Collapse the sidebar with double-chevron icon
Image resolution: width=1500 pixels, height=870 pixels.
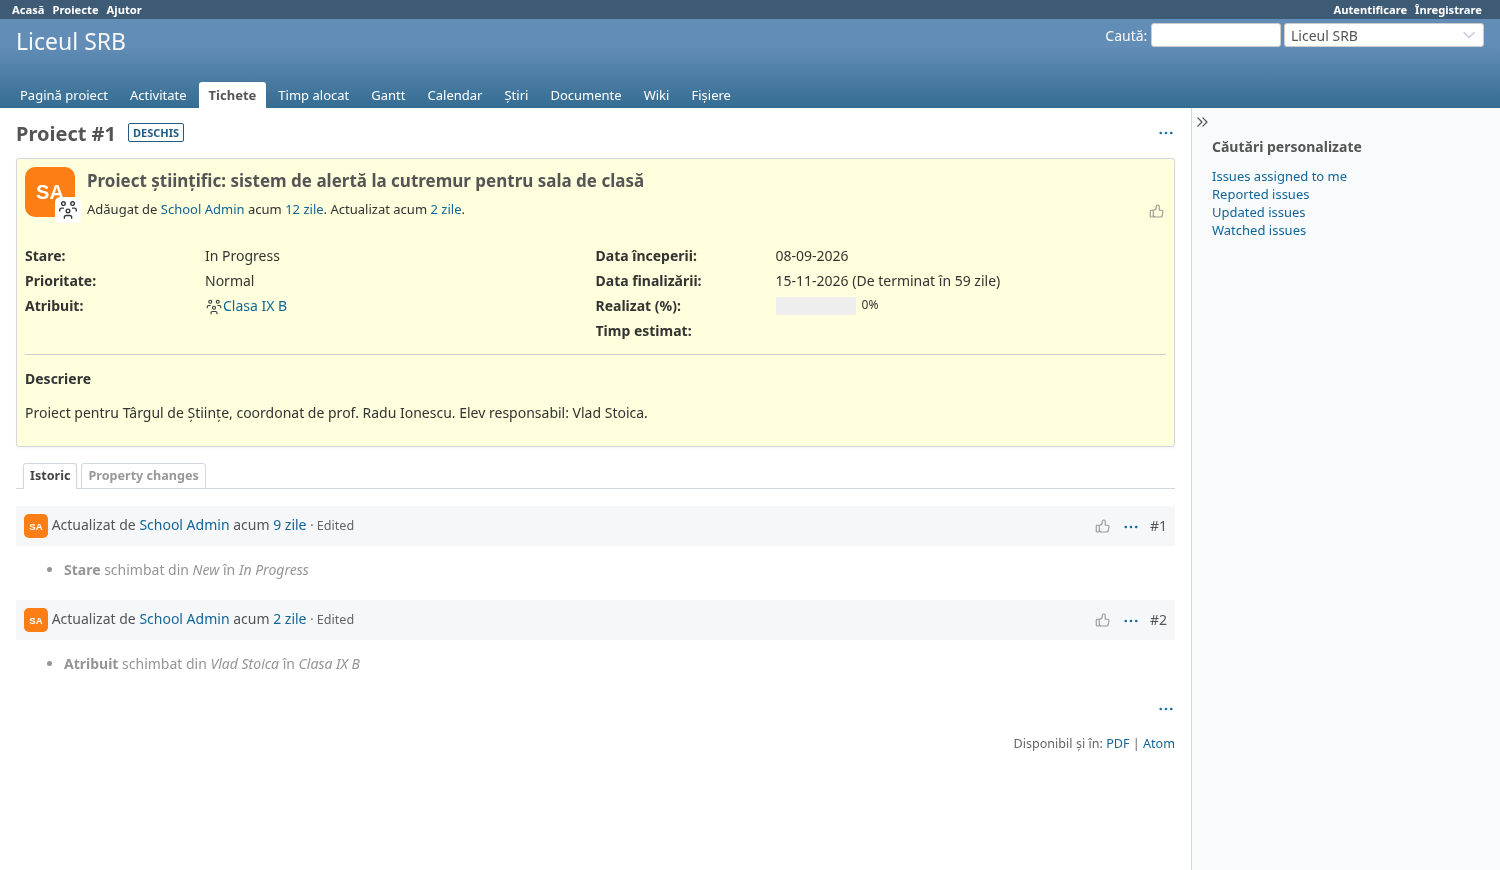point(1202,122)
